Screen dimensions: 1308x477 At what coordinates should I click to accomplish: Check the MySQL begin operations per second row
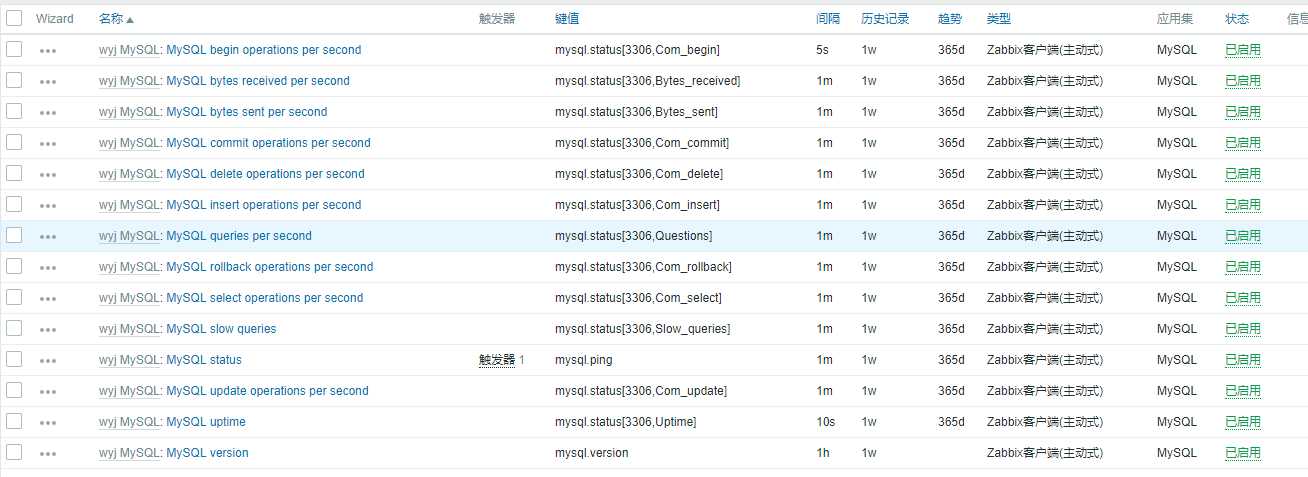14,49
